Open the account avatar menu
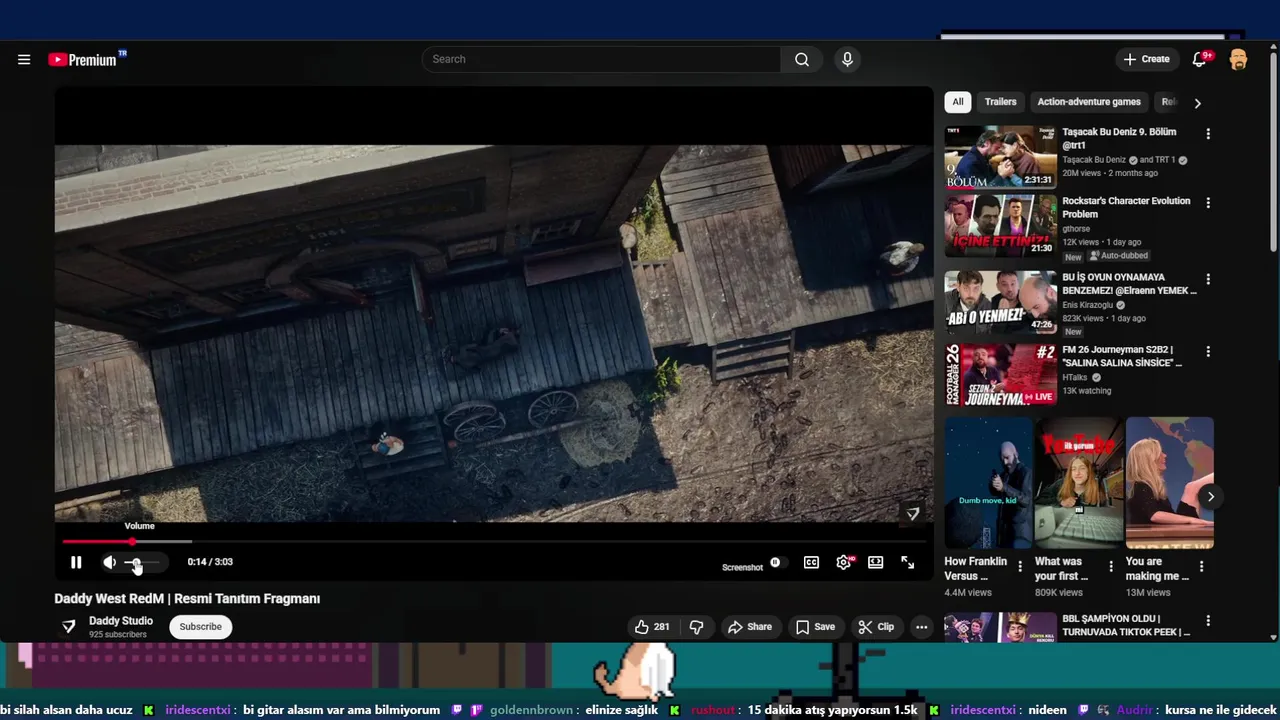This screenshot has height=720, width=1280. click(x=1238, y=59)
